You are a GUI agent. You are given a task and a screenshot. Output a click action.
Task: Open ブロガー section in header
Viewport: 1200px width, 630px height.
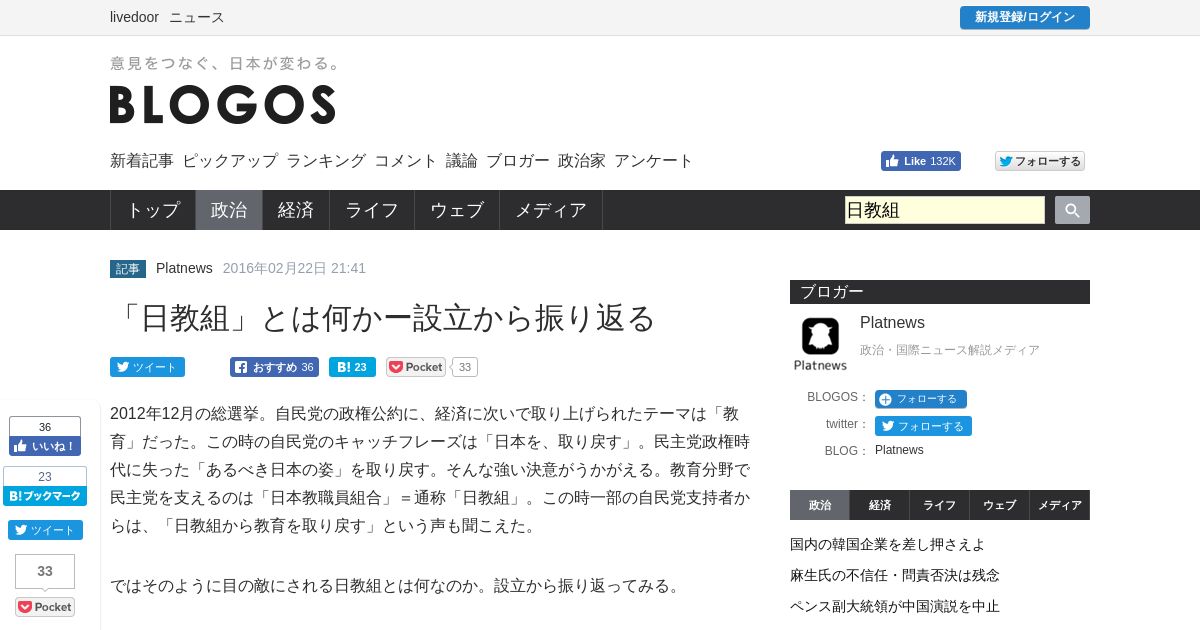(518, 161)
